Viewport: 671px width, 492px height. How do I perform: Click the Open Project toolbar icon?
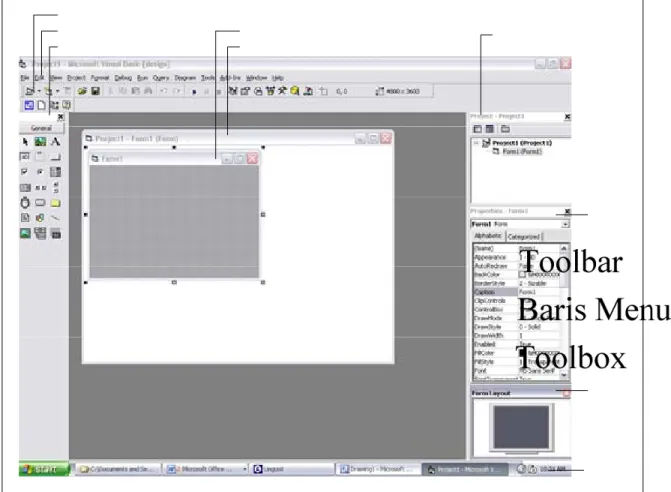(x=82, y=91)
